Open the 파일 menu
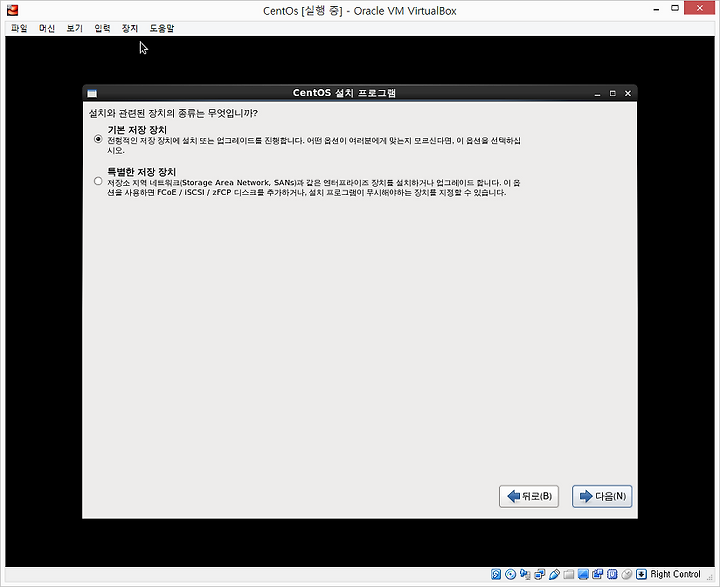This screenshot has width=720, height=587. click(19, 28)
